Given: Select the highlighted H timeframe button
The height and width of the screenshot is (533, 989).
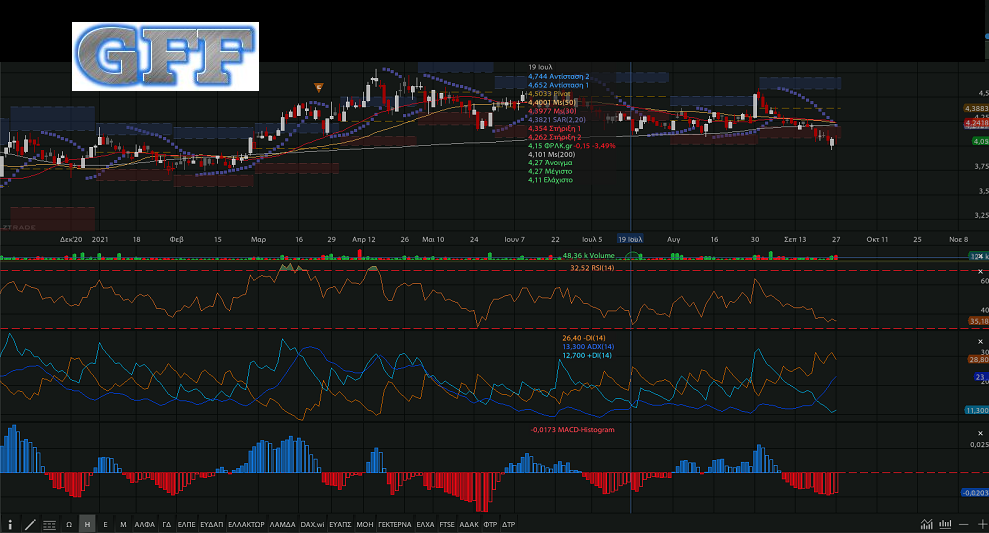Looking at the screenshot, I should point(87,524).
